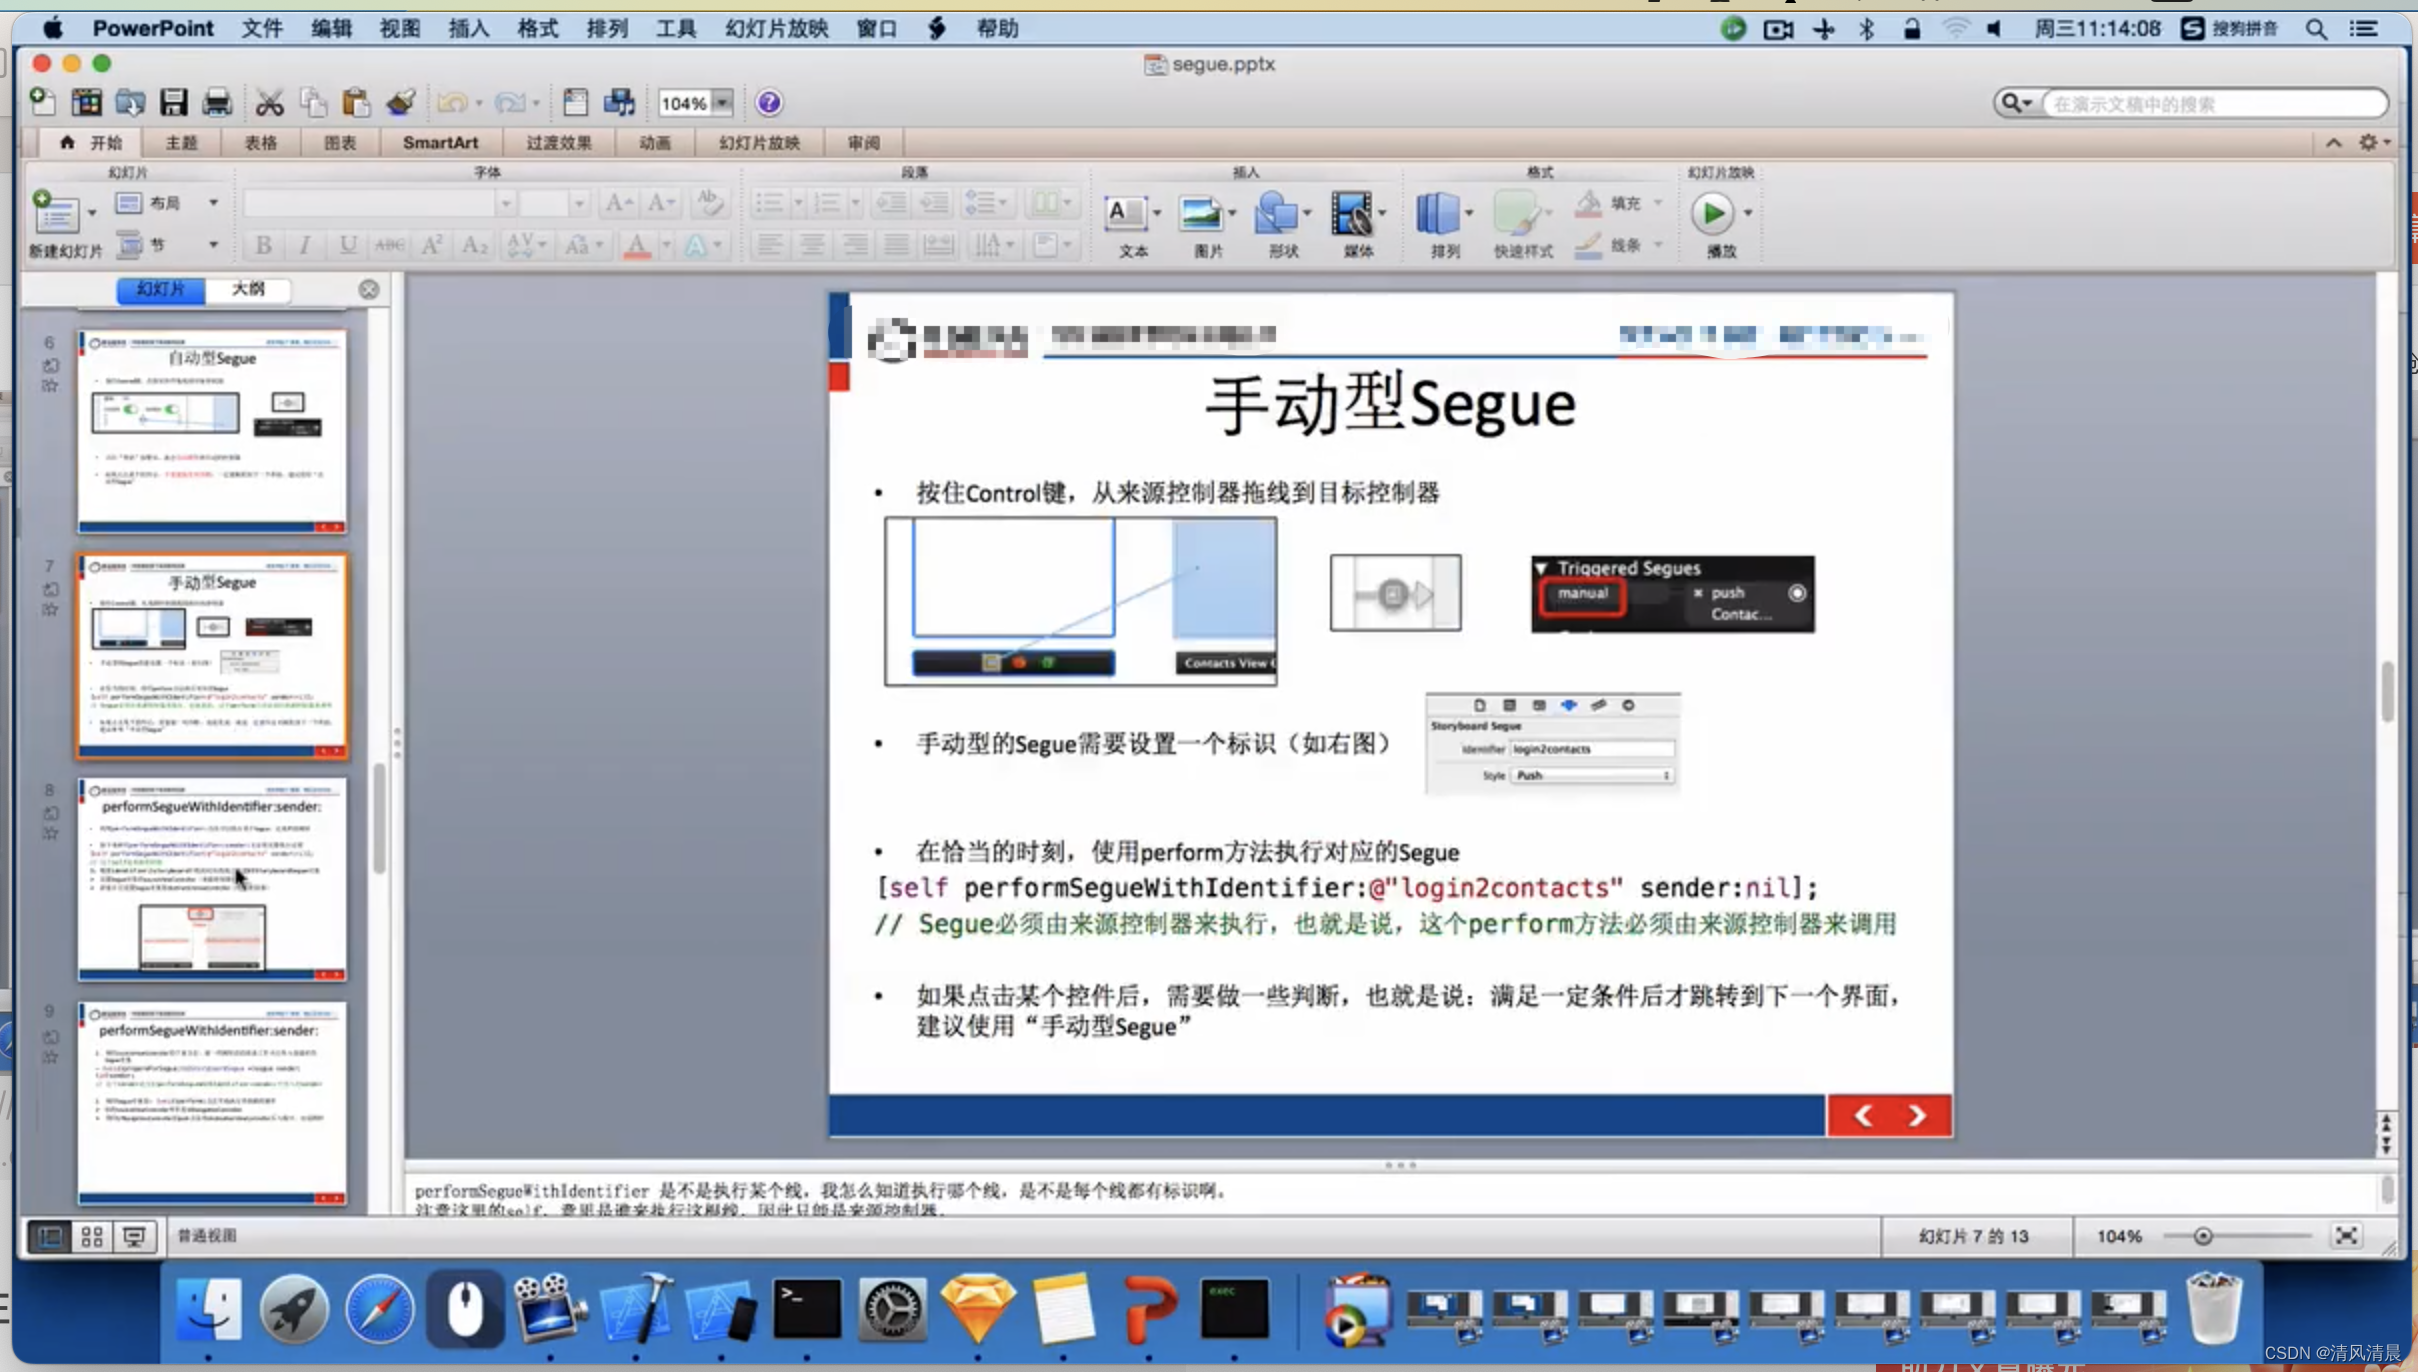2418x1372 pixels.
Task: Toggle Underline formatting button
Action: [x=347, y=245]
